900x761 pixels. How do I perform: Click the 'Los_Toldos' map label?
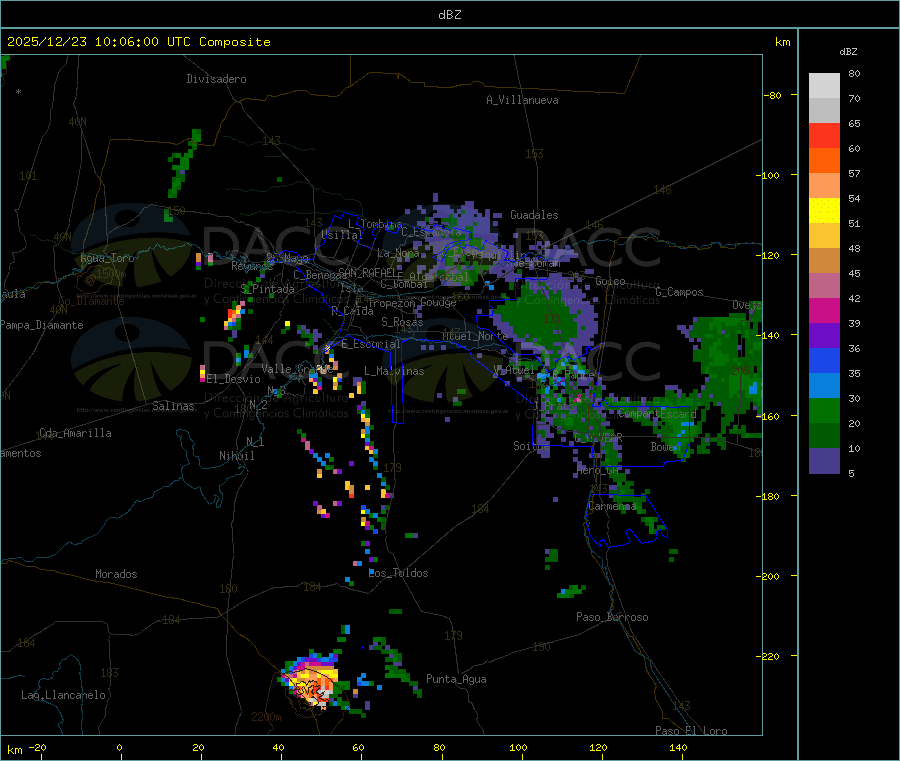click(398, 573)
